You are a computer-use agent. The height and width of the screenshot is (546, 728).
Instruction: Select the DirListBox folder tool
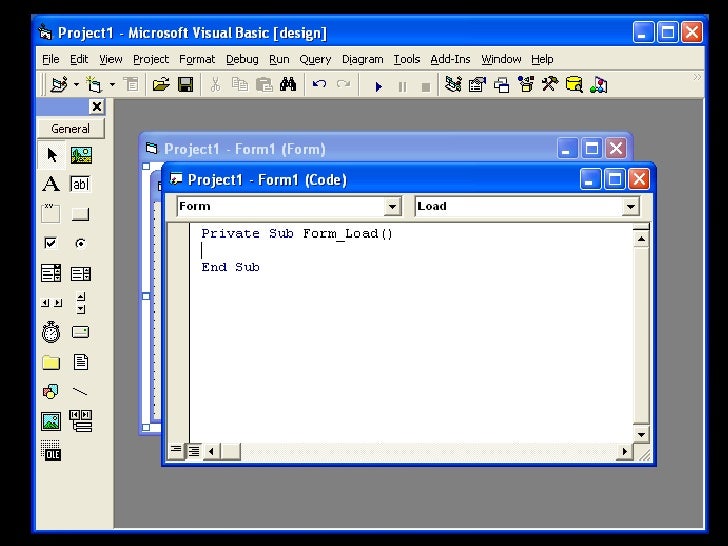[51, 362]
